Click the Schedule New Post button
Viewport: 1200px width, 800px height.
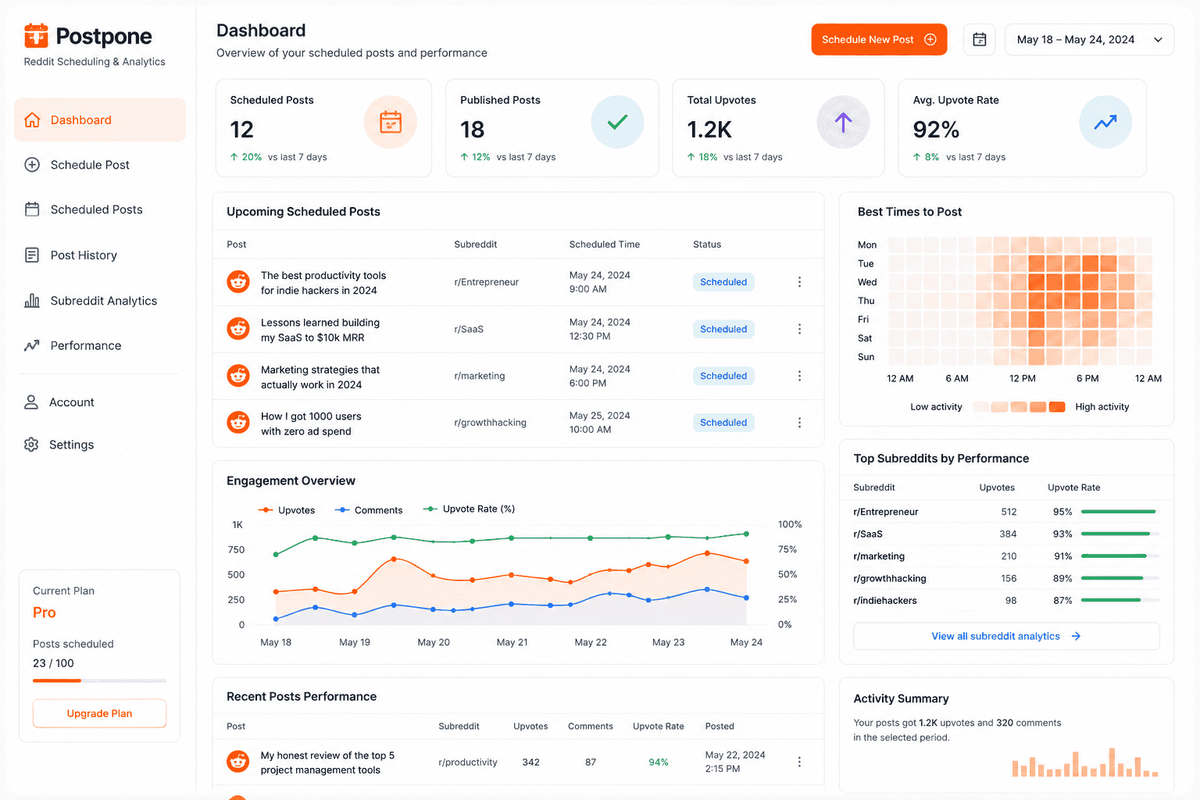coord(879,39)
